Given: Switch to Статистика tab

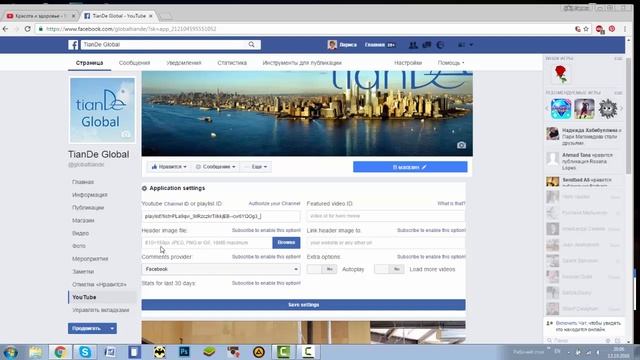Looking at the screenshot, I should pyautogui.click(x=232, y=63).
